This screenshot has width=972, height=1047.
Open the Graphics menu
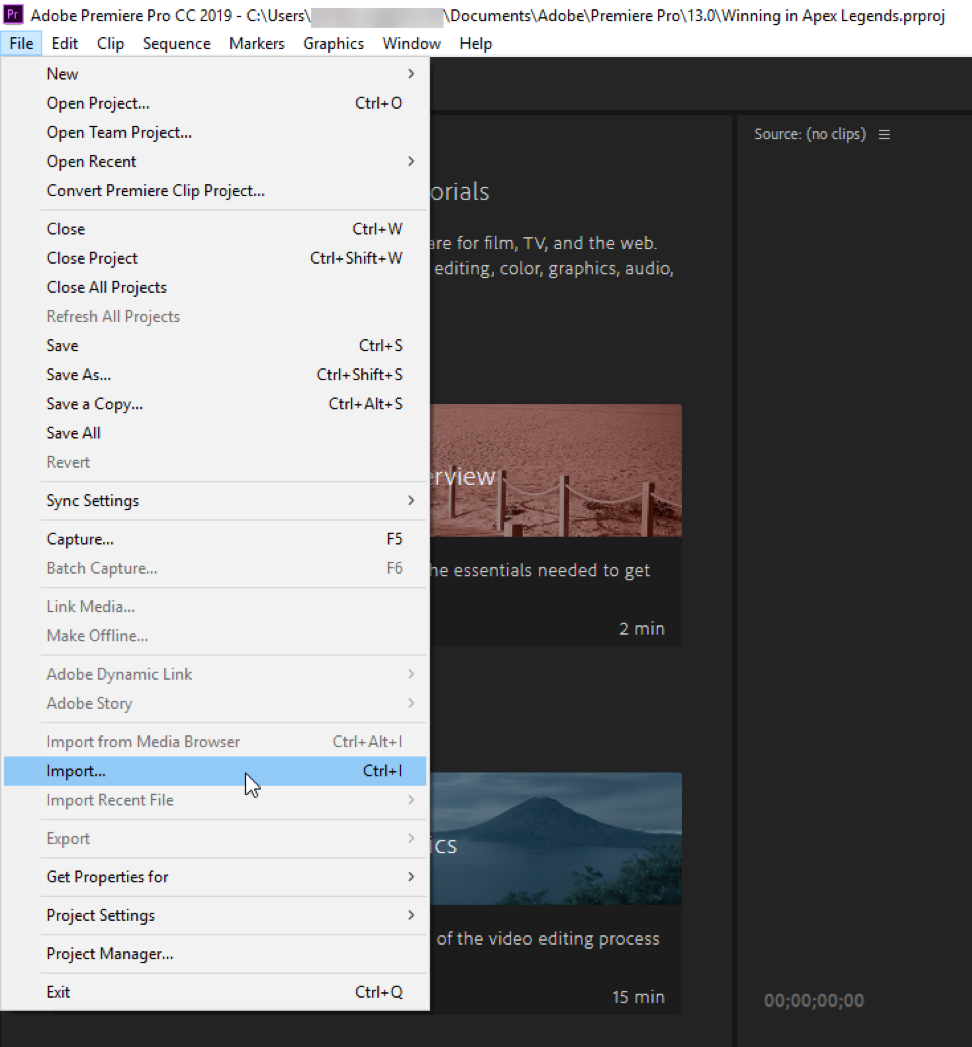coord(333,44)
